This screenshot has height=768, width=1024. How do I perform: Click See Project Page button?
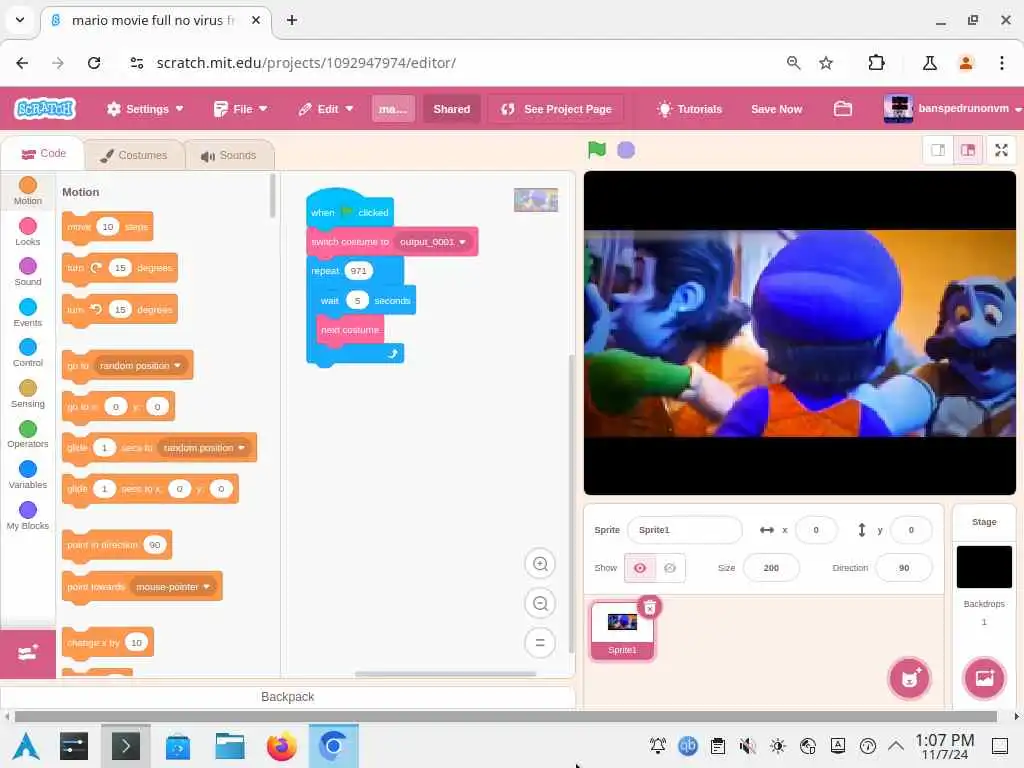click(x=556, y=109)
